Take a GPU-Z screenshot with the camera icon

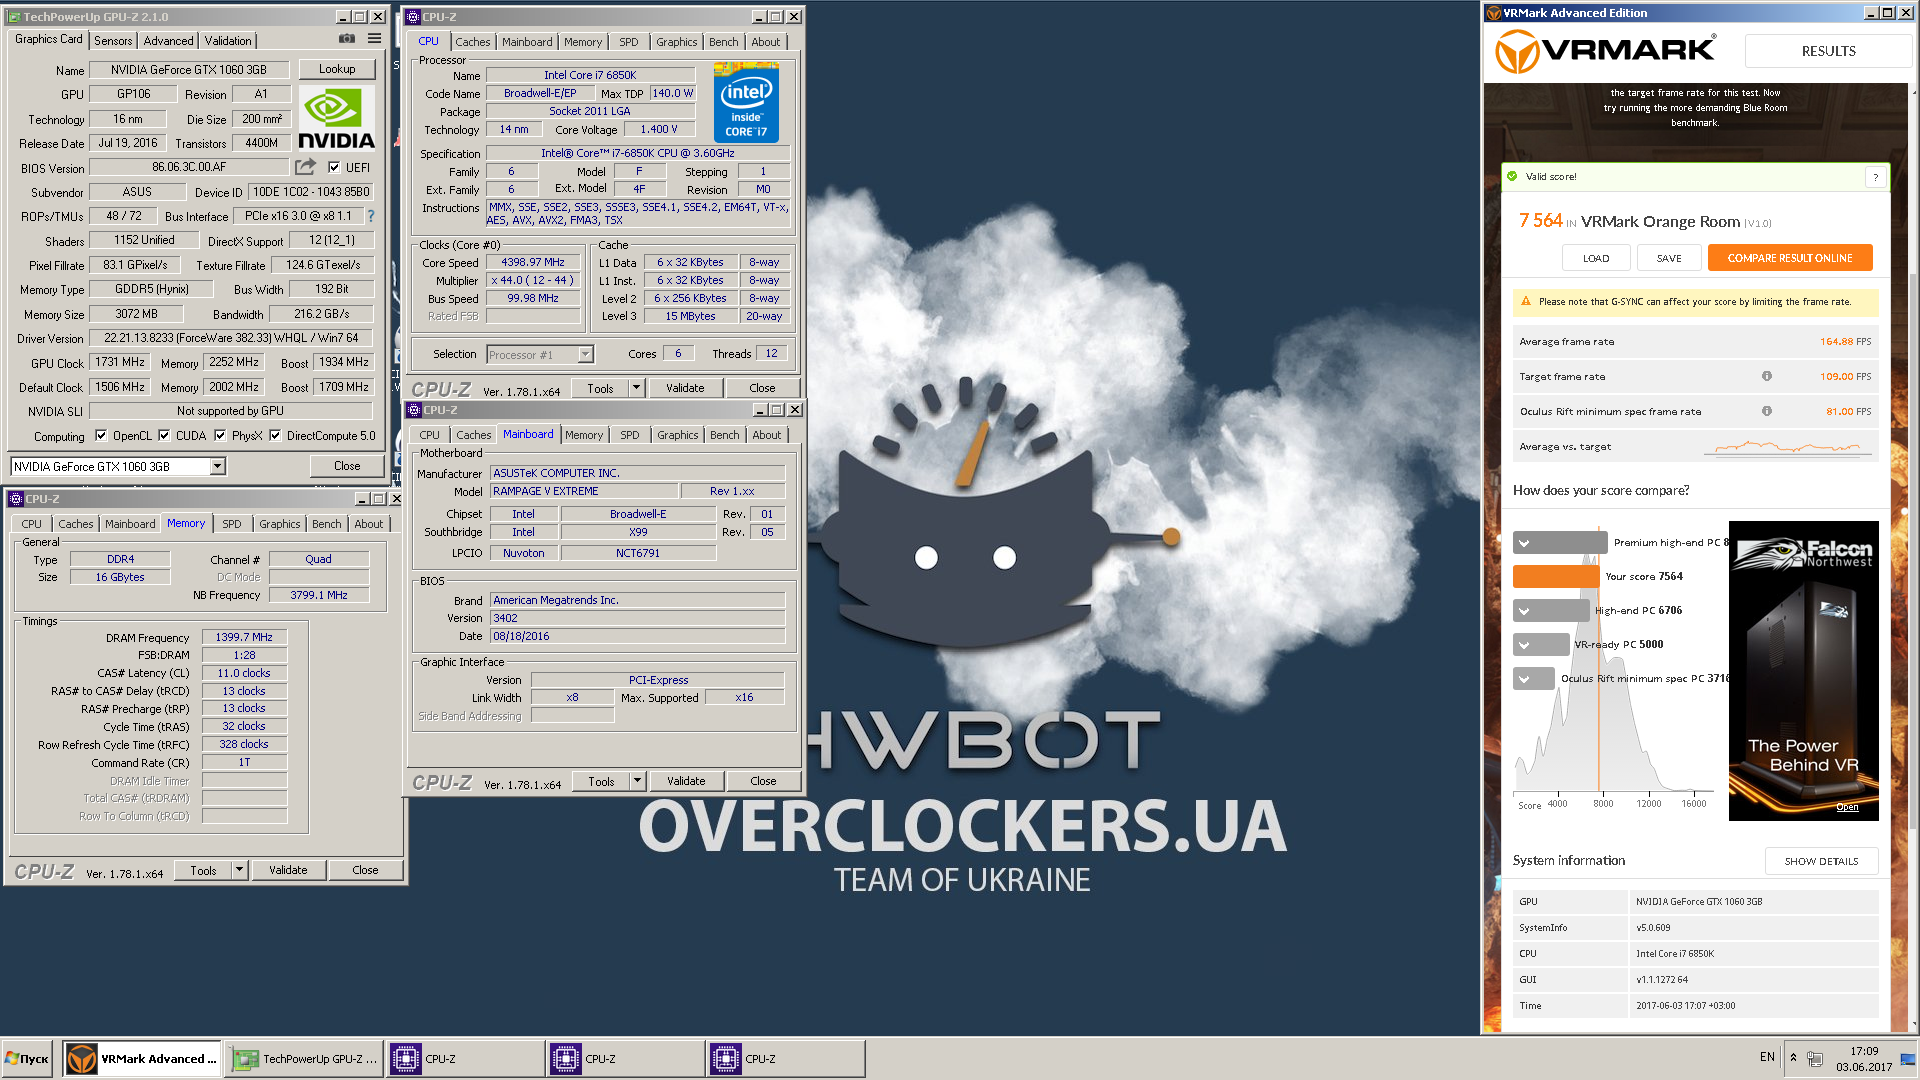pos(347,39)
